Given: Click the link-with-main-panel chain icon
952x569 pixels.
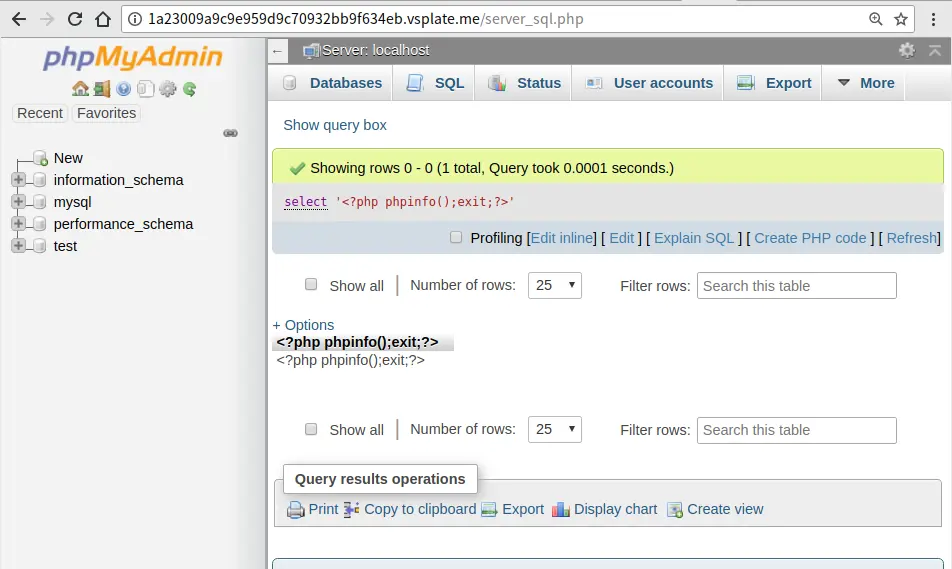Looking at the screenshot, I should (231, 133).
